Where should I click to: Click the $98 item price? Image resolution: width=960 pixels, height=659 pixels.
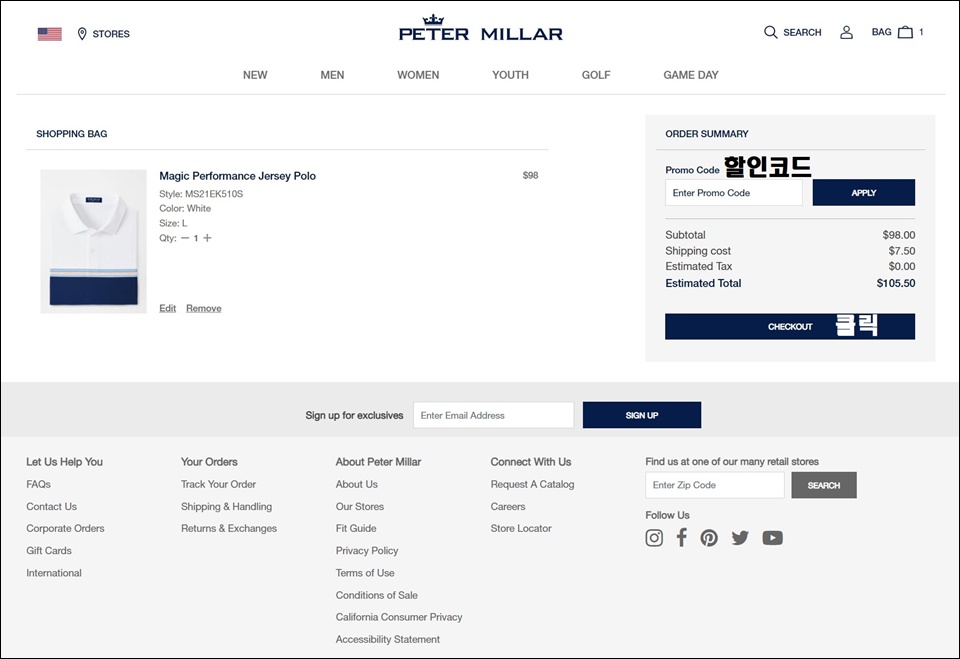point(530,176)
